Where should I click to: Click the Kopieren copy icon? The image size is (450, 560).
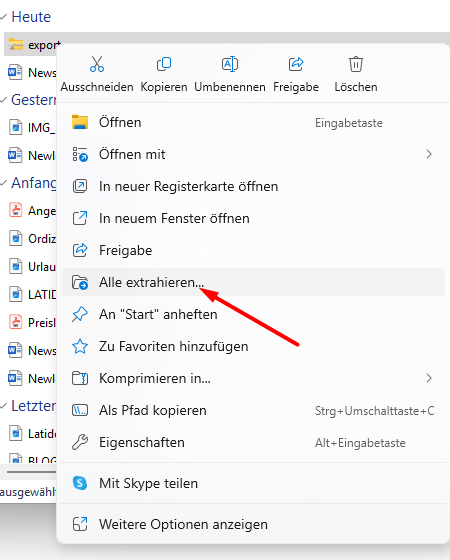point(164,64)
